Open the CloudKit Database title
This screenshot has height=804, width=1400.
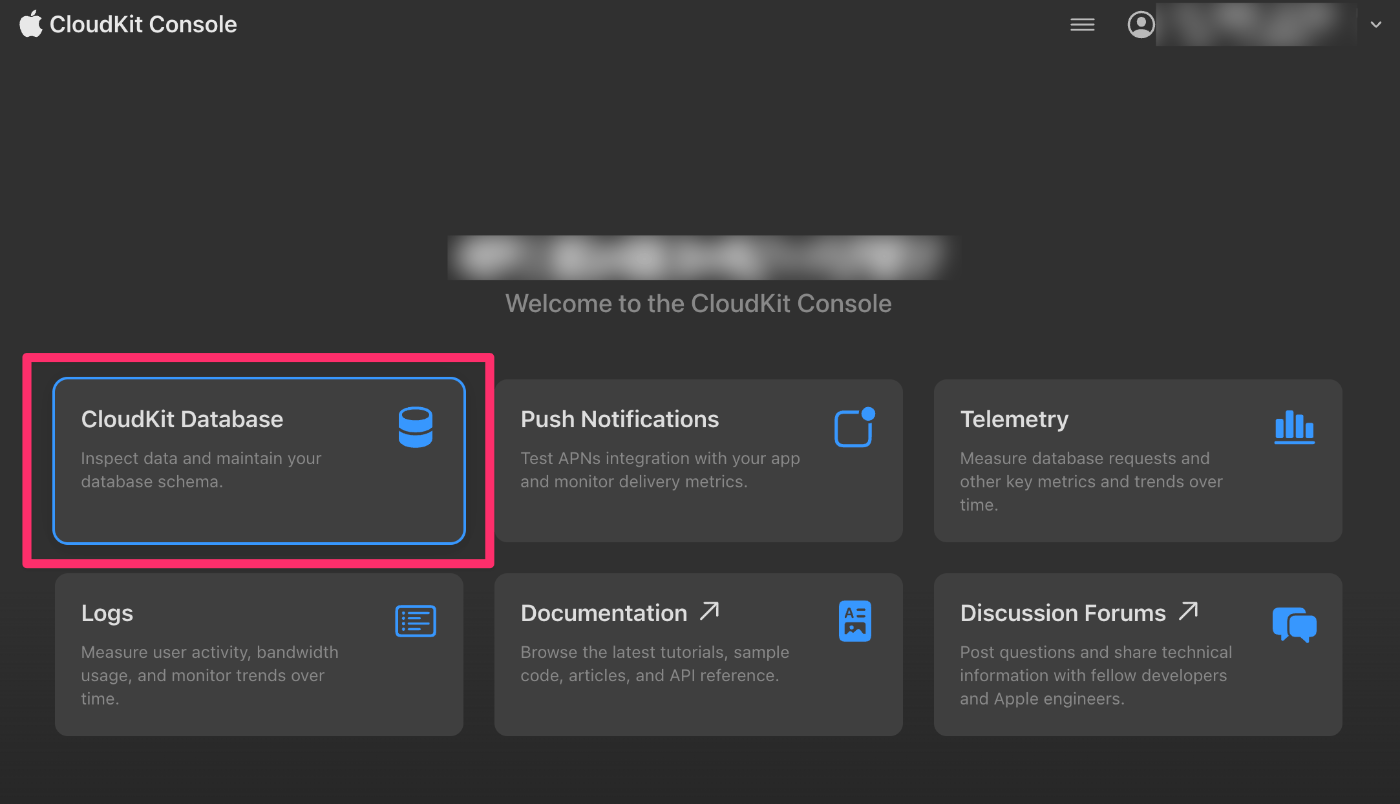click(x=182, y=419)
